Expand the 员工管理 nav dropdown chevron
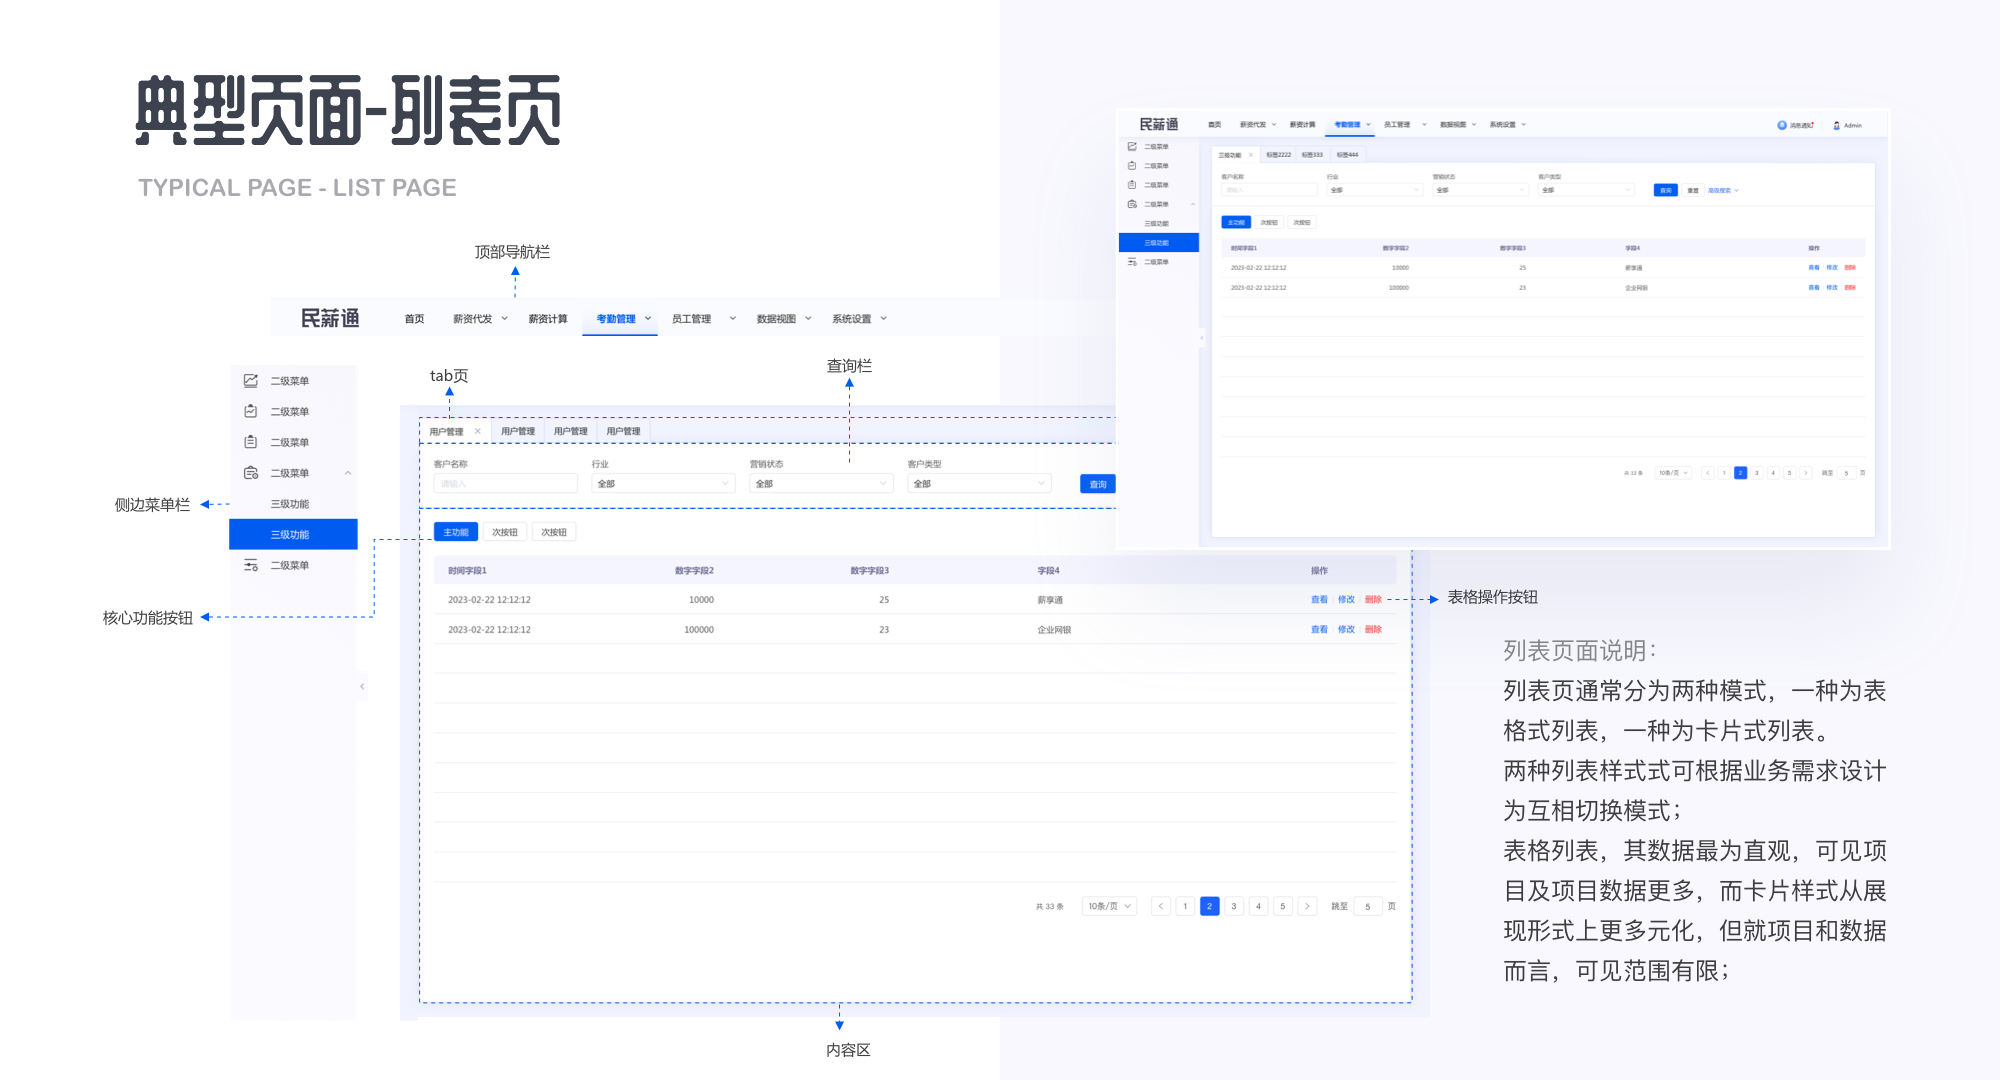Image resolution: width=2000 pixels, height=1080 pixels. [x=732, y=318]
